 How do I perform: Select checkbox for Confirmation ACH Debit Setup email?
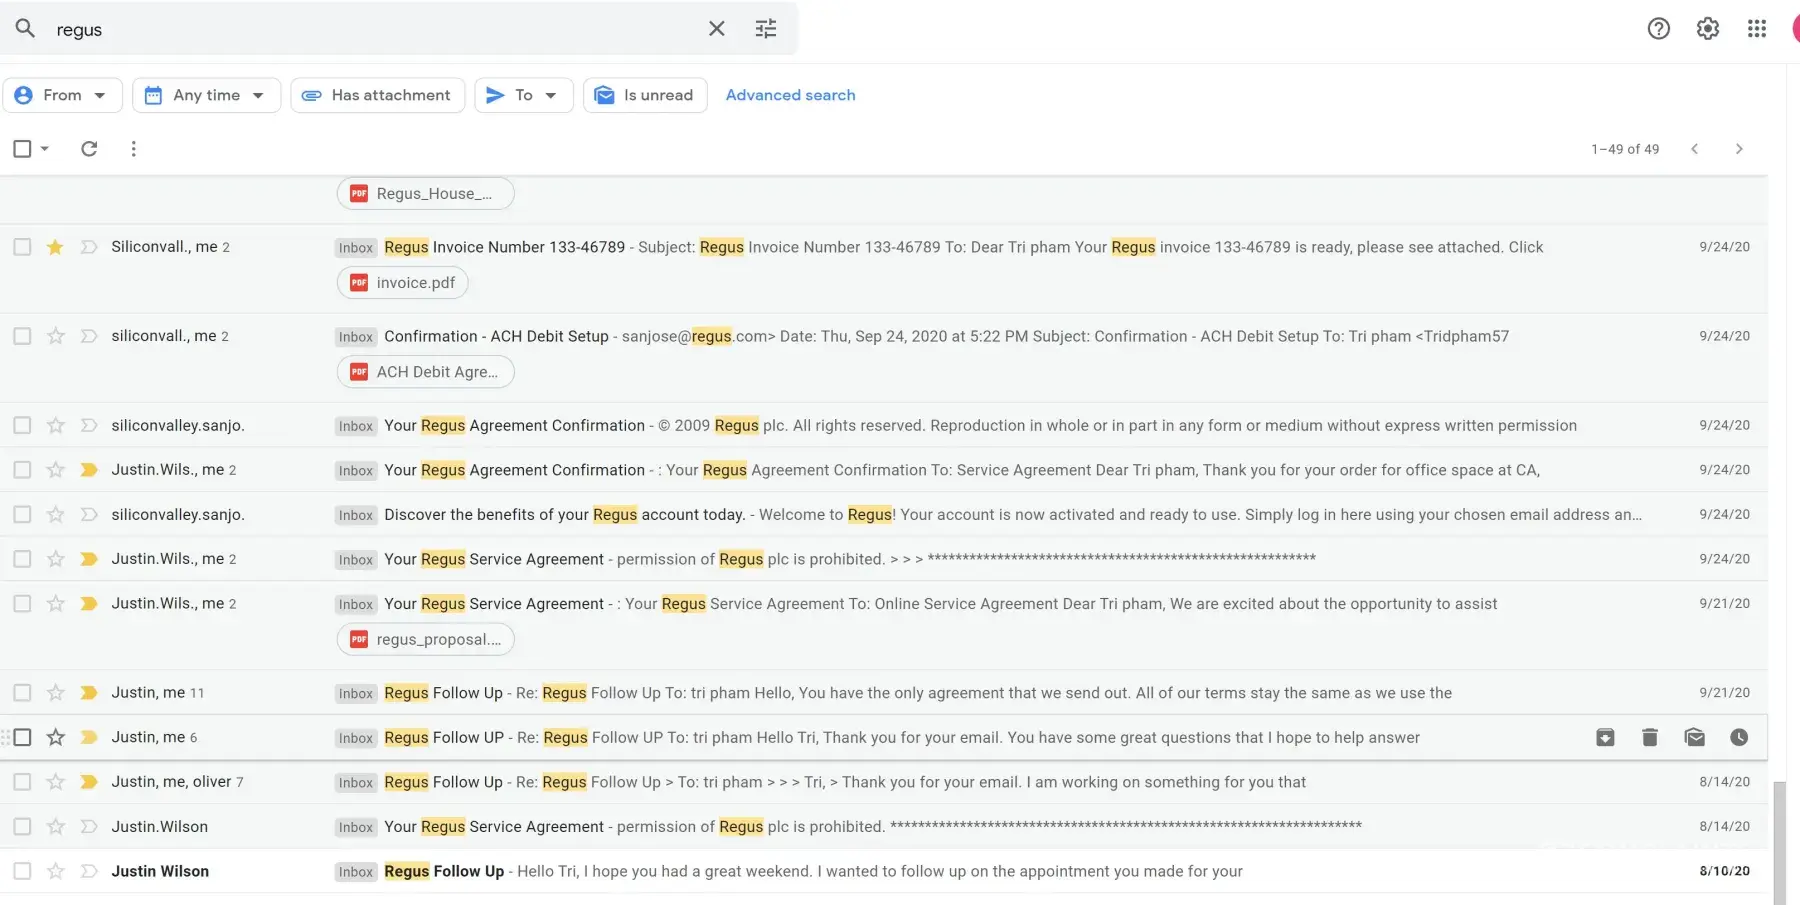(x=22, y=336)
